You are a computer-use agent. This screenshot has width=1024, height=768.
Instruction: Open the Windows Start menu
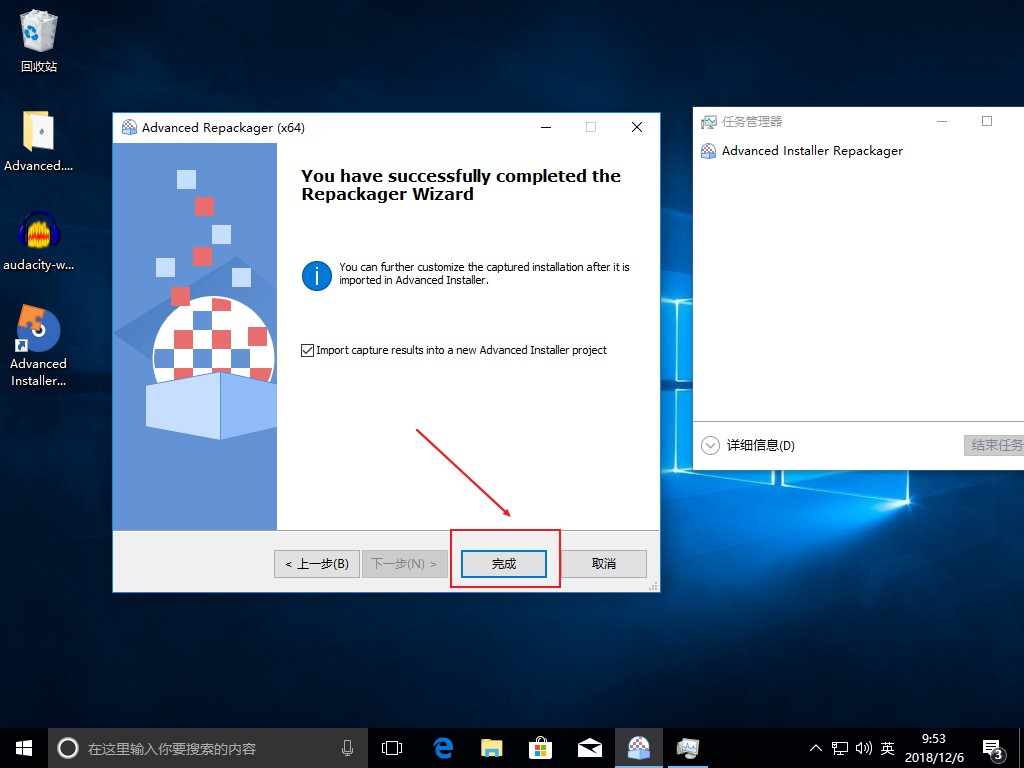[x=24, y=748]
